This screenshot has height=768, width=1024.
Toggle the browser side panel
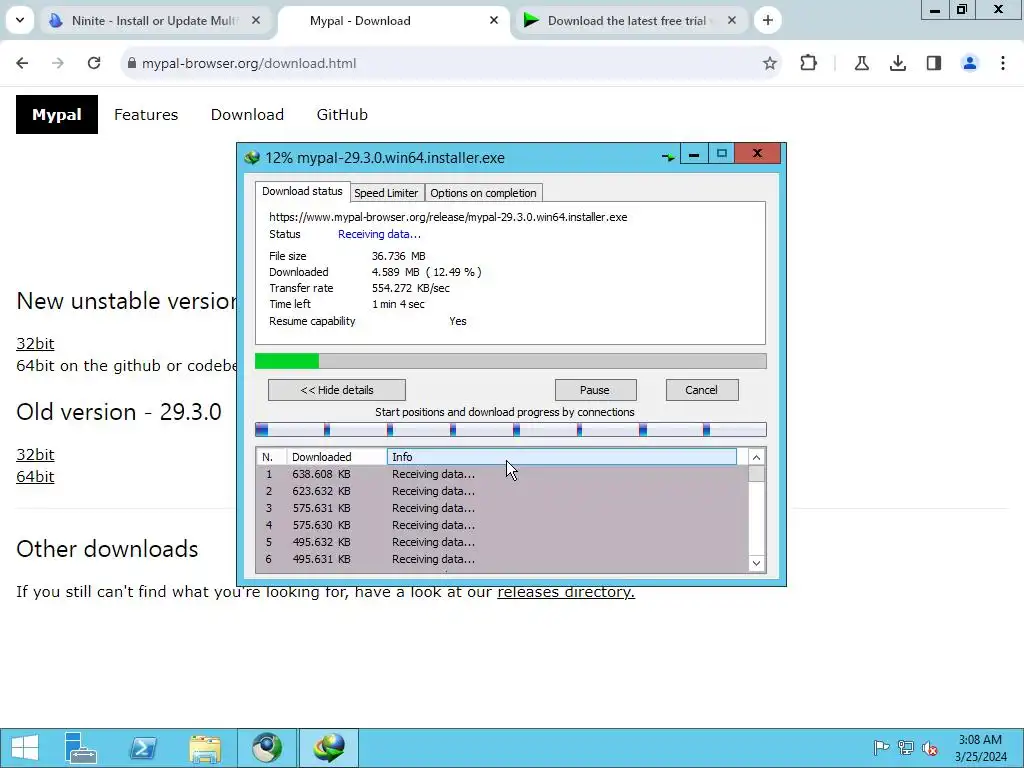(934, 63)
